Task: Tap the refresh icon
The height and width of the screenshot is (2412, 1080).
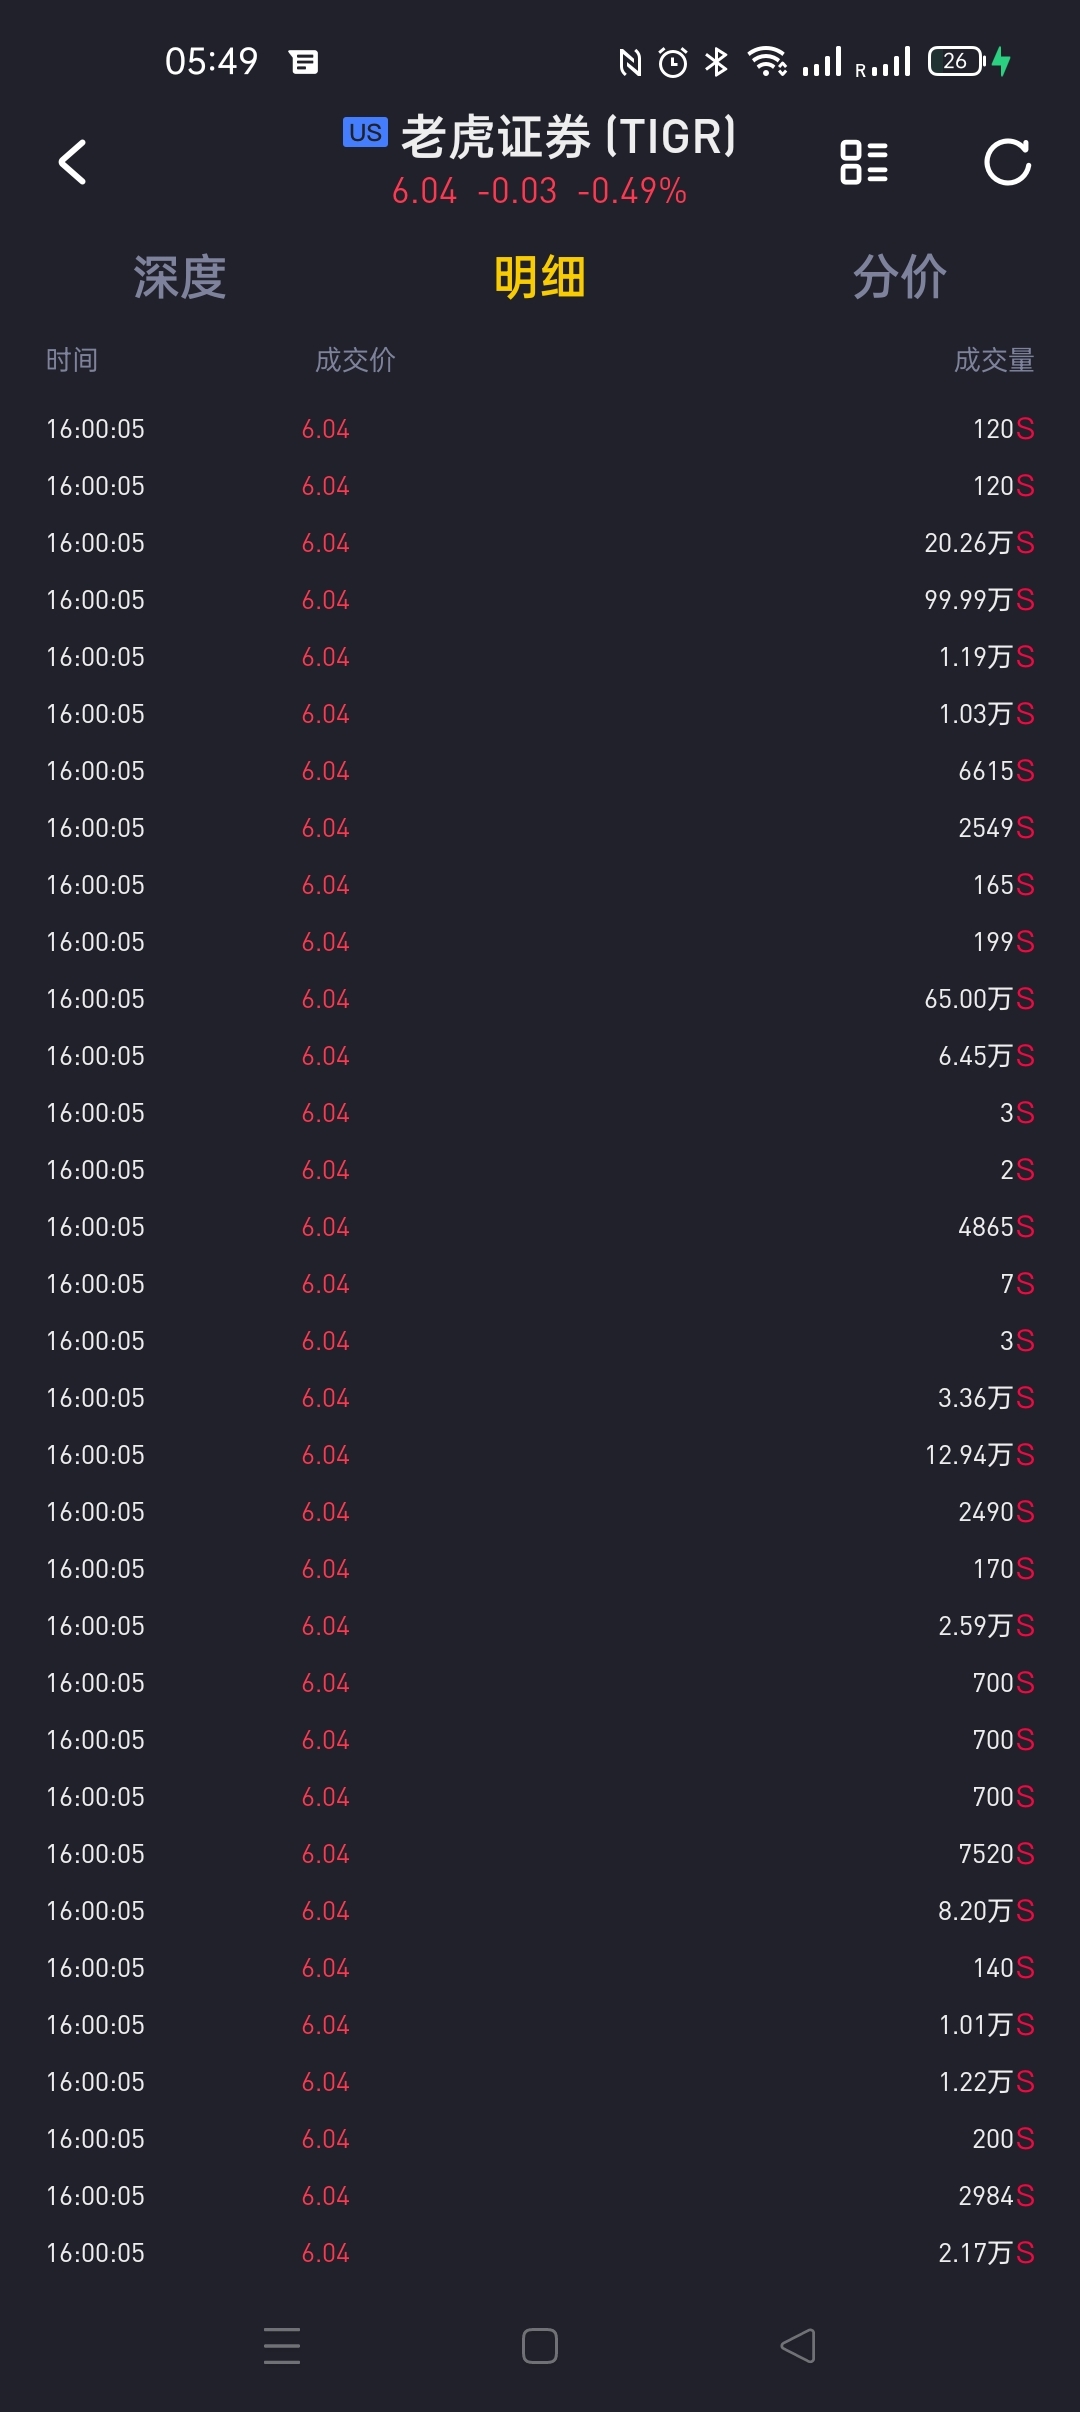Action: tap(1007, 162)
